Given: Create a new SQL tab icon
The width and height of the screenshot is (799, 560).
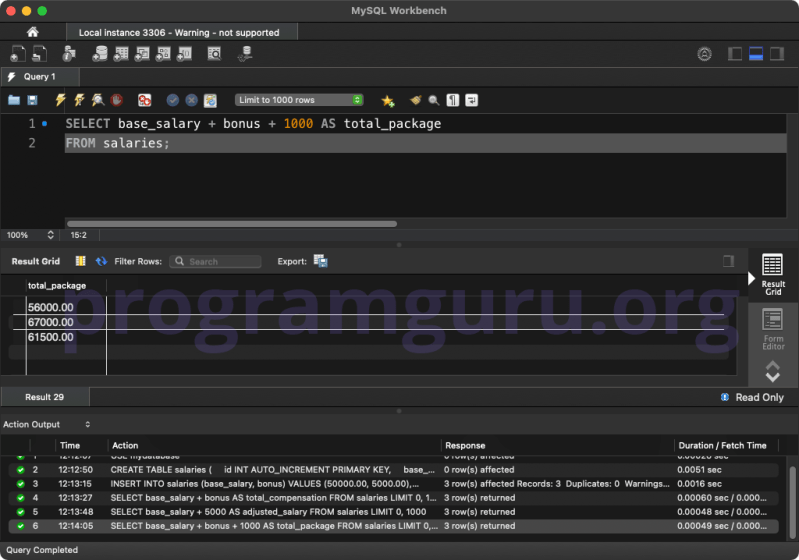Looking at the screenshot, I should 17,54.
